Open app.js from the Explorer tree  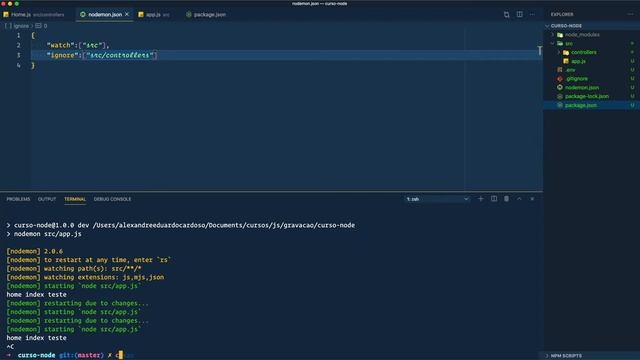[578, 61]
